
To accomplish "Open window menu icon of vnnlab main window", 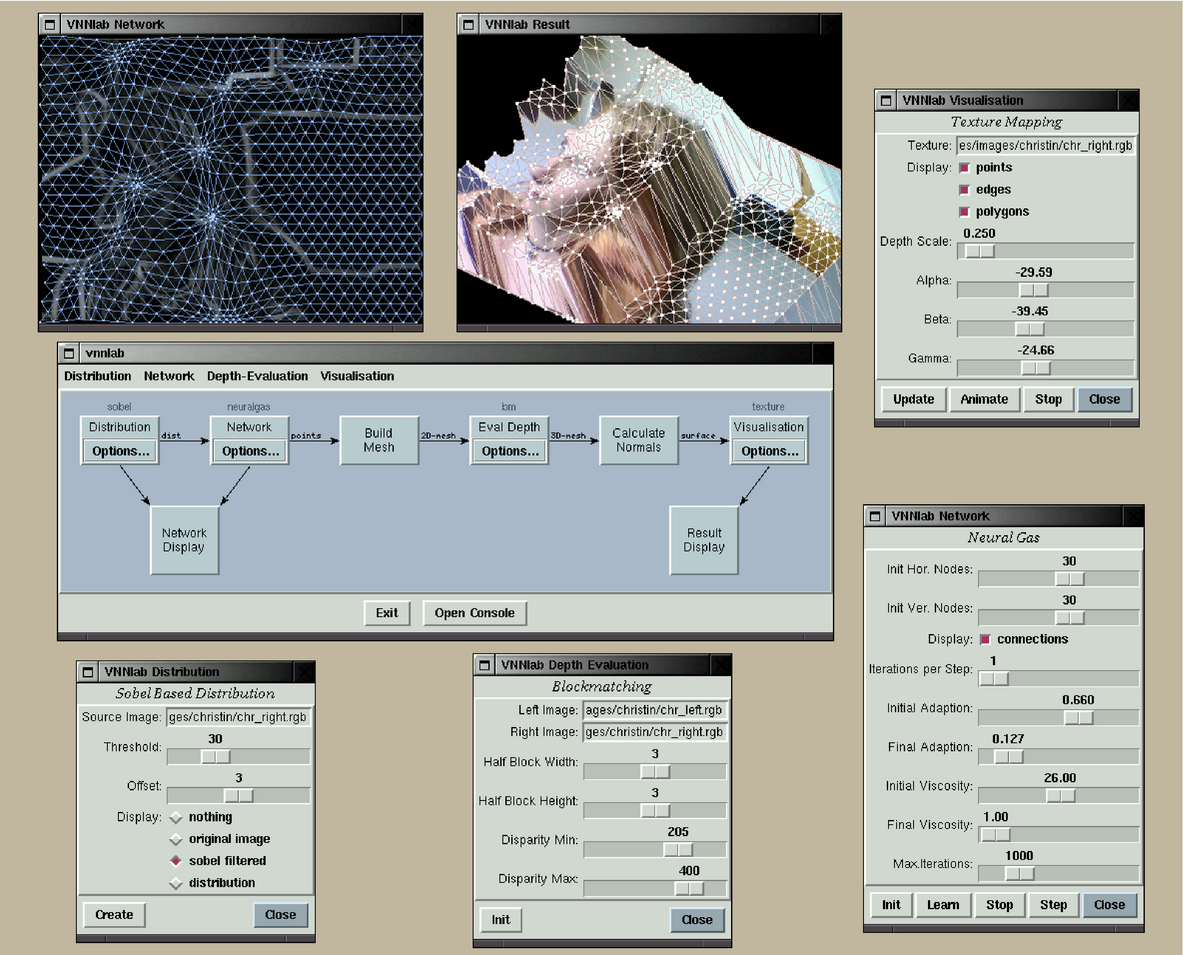I will point(68,353).
